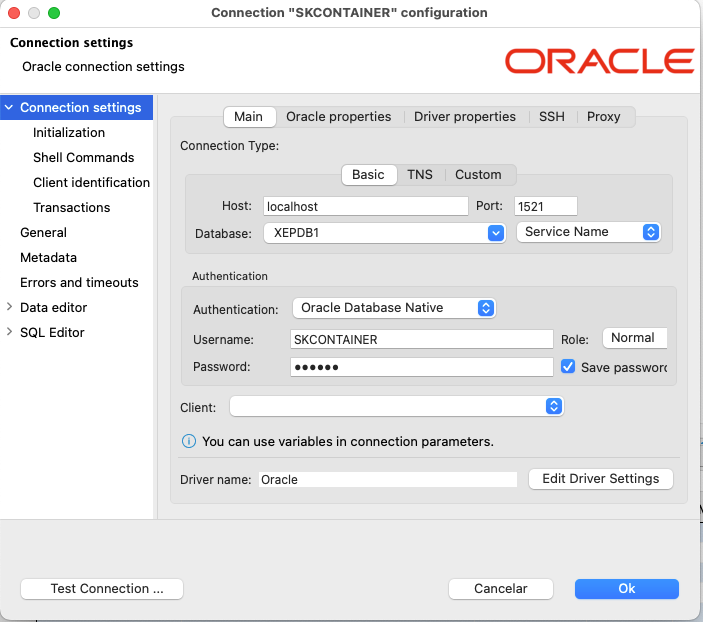Switch to the Oracle properties tab
Viewport: 703px width, 622px height.
coord(338,117)
